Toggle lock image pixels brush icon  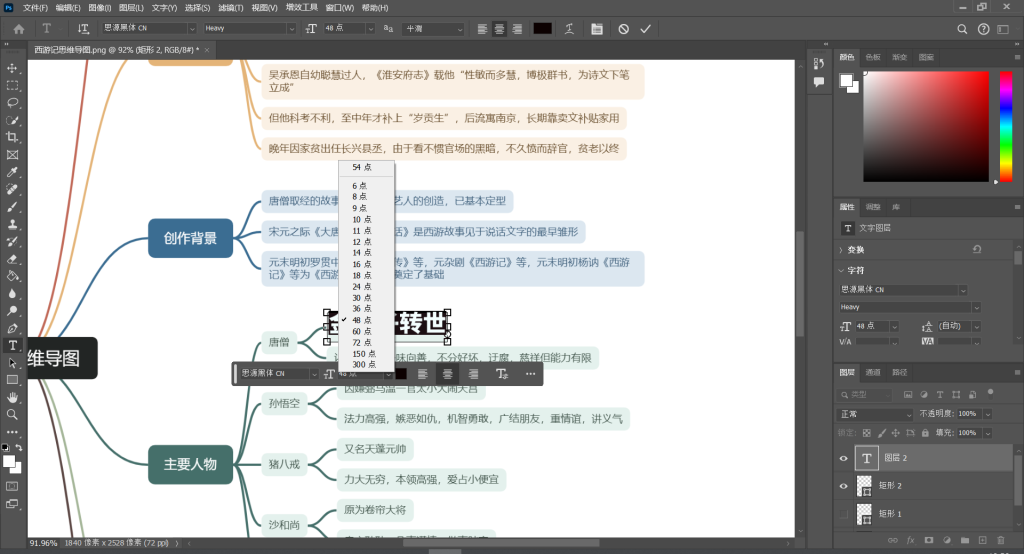[x=882, y=432]
